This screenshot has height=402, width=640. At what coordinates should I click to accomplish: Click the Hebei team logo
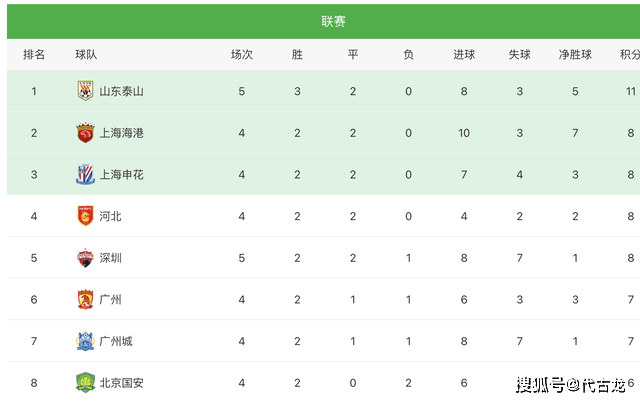click(85, 216)
